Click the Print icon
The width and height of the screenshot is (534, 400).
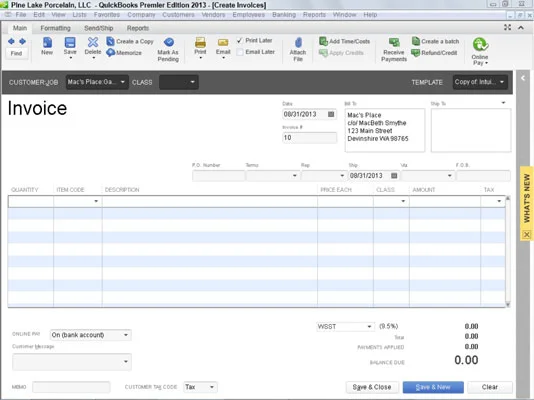coord(200,43)
